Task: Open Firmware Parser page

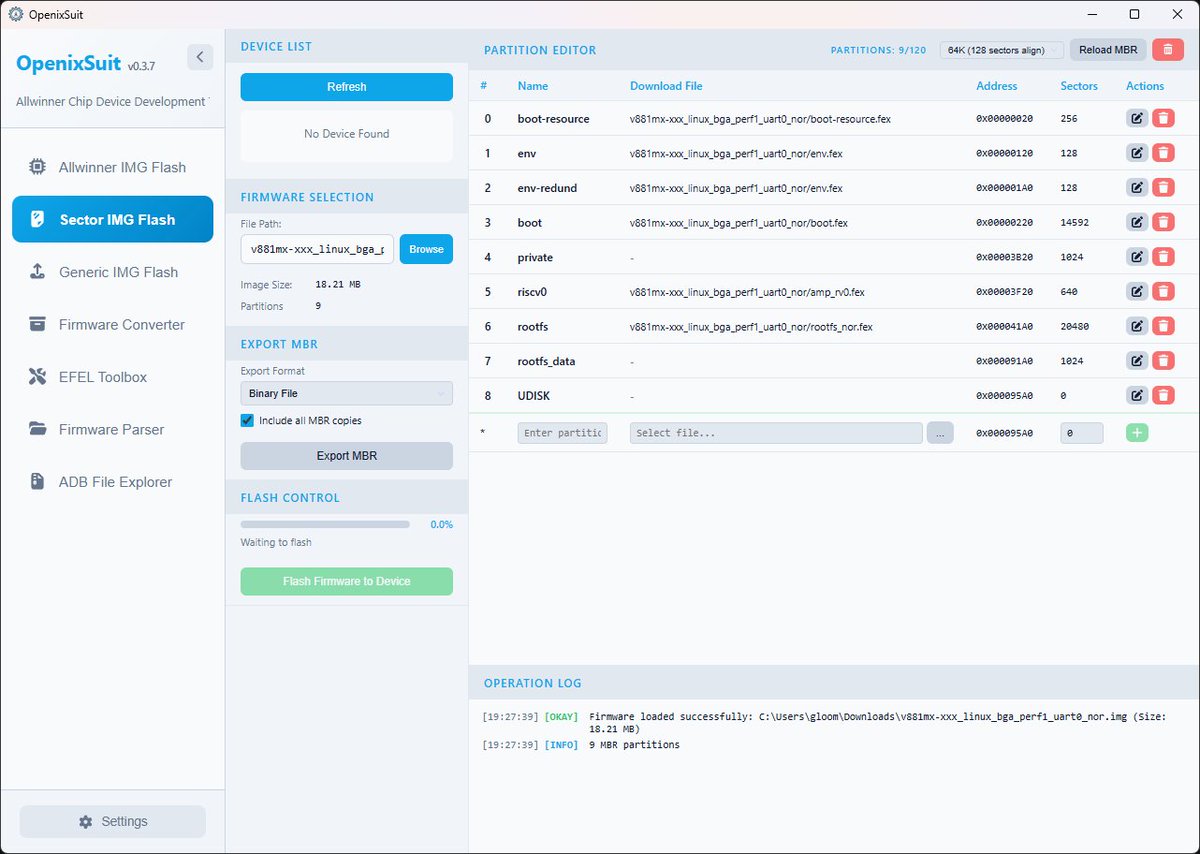Action: (x=112, y=429)
